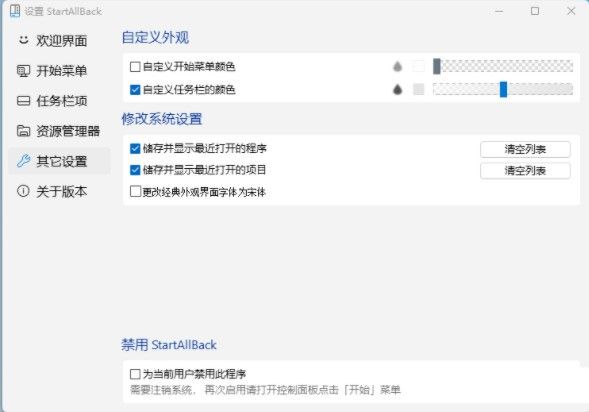Enable the 自定义开始菜单颜色 checkbox
The width and height of the screenshot is (589, 412).
[135, 67]
